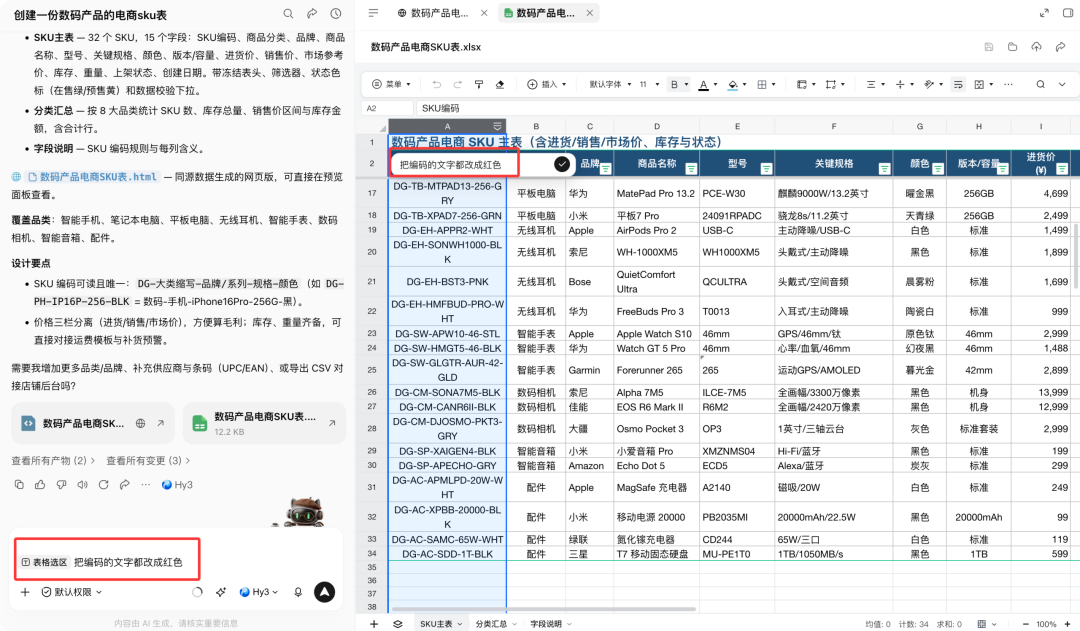This screenshot has height=631, width=1080.
Task: Activate the format painter tool
Action: tap(479, 84)
